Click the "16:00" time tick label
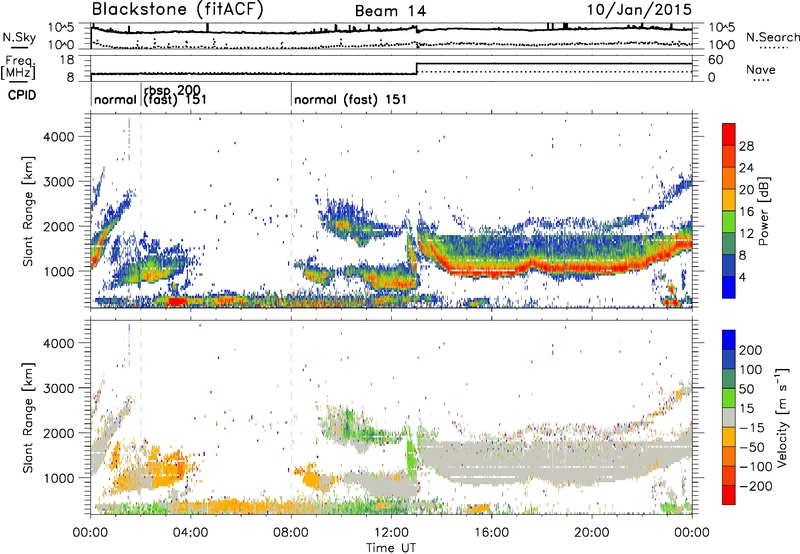 pos(491,533)
